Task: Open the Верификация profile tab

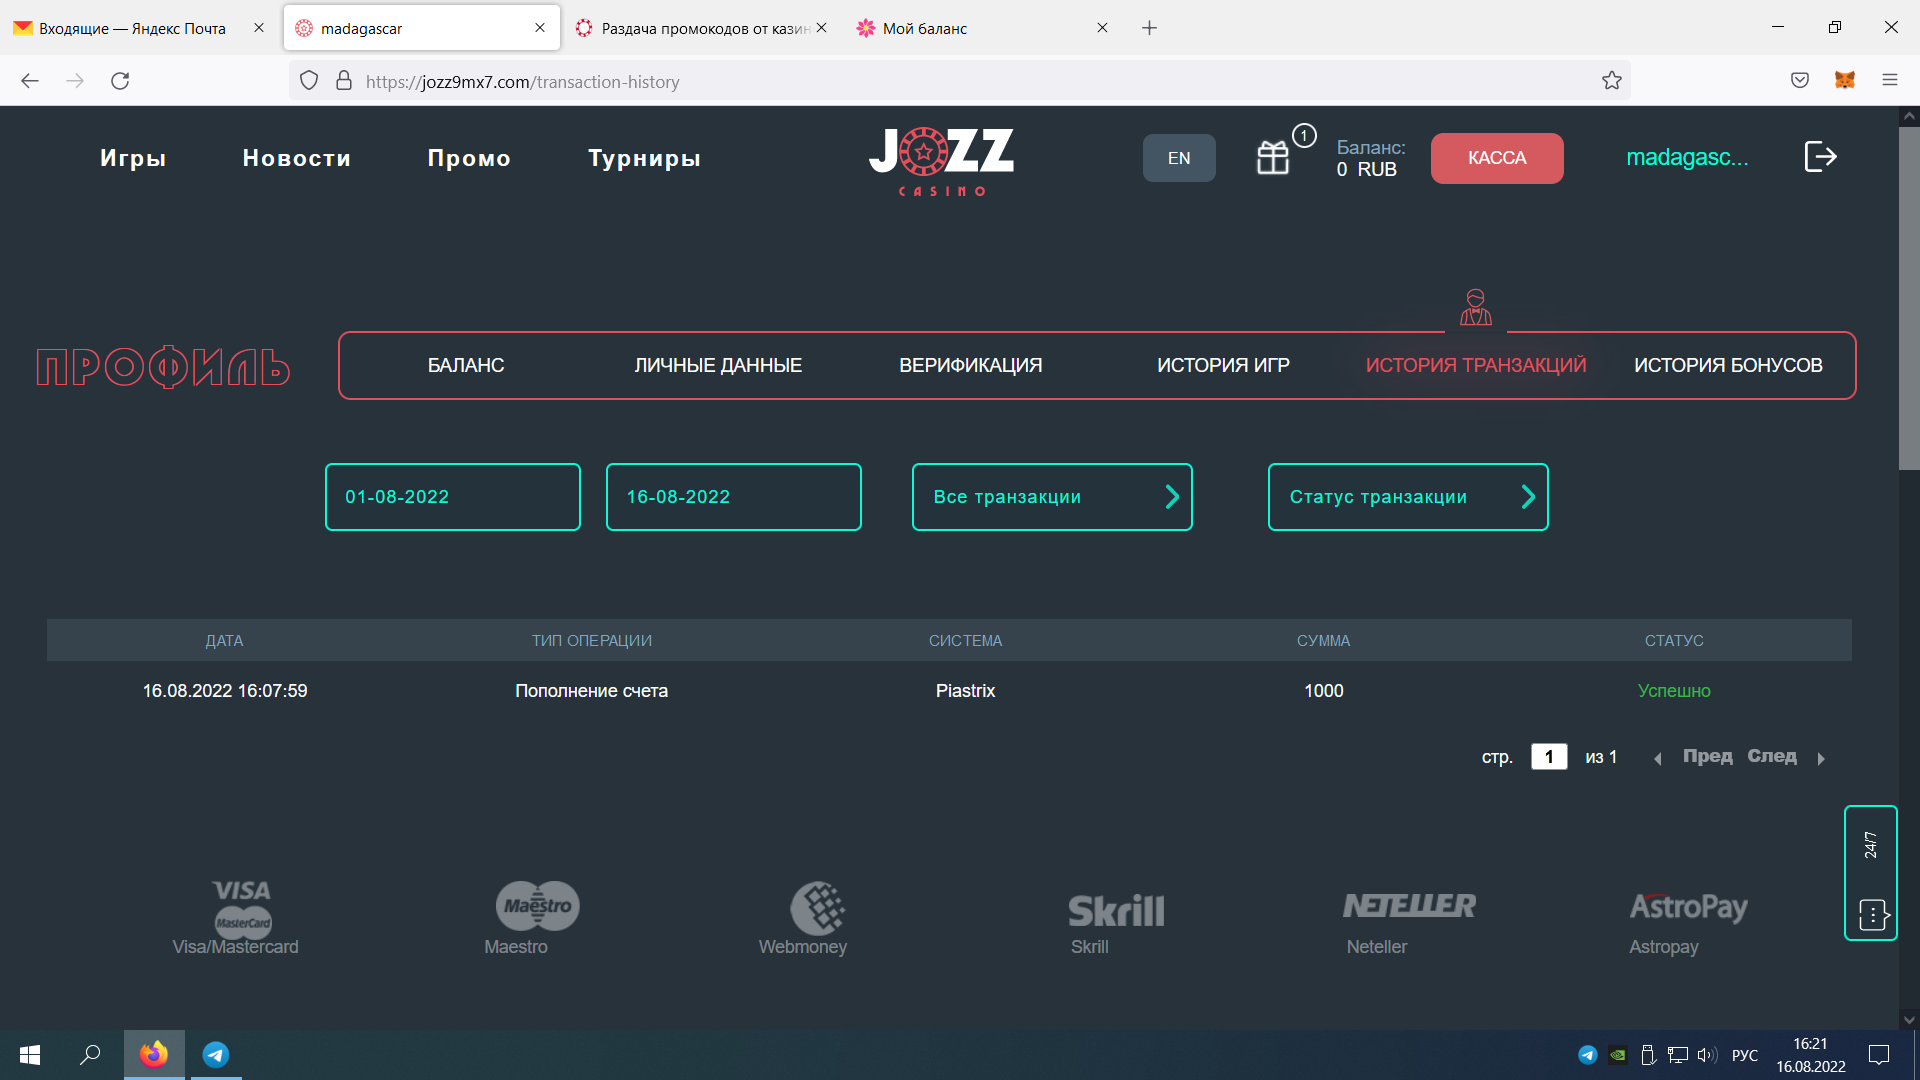Action: (x=970, y=366)
